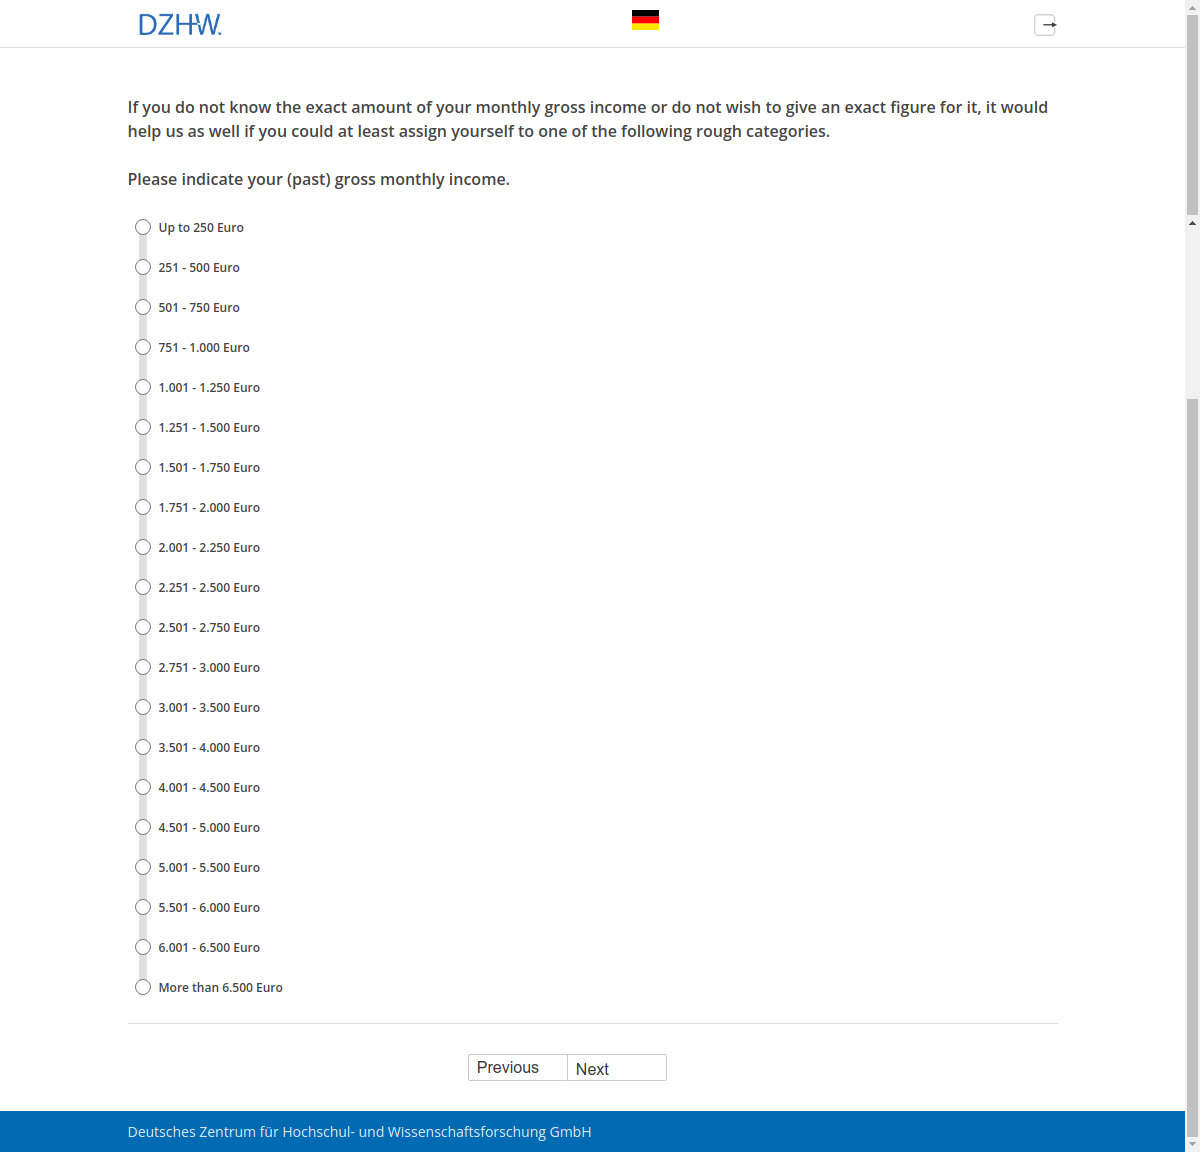Select 5.501 - 6.000 Euro radio button
The height and width of the screenshot is (1152, 1200).
(143, 908)
